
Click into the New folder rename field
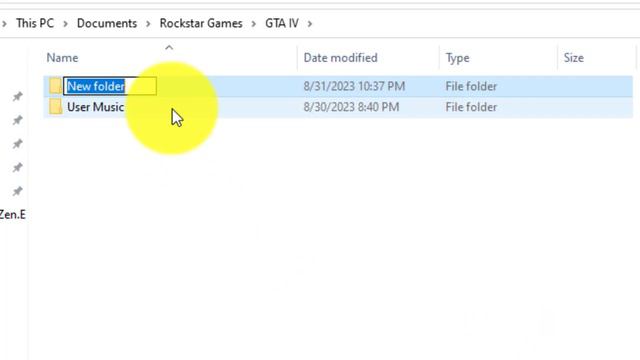(110, 86)
